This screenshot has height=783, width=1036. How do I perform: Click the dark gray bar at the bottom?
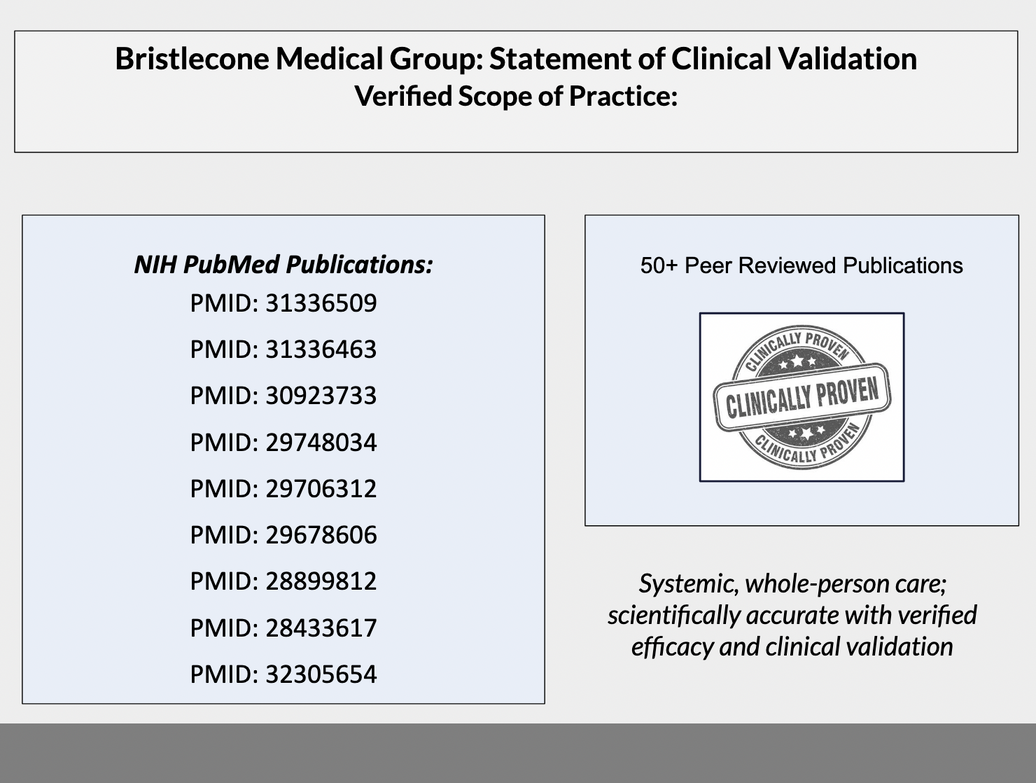point(518,752)
